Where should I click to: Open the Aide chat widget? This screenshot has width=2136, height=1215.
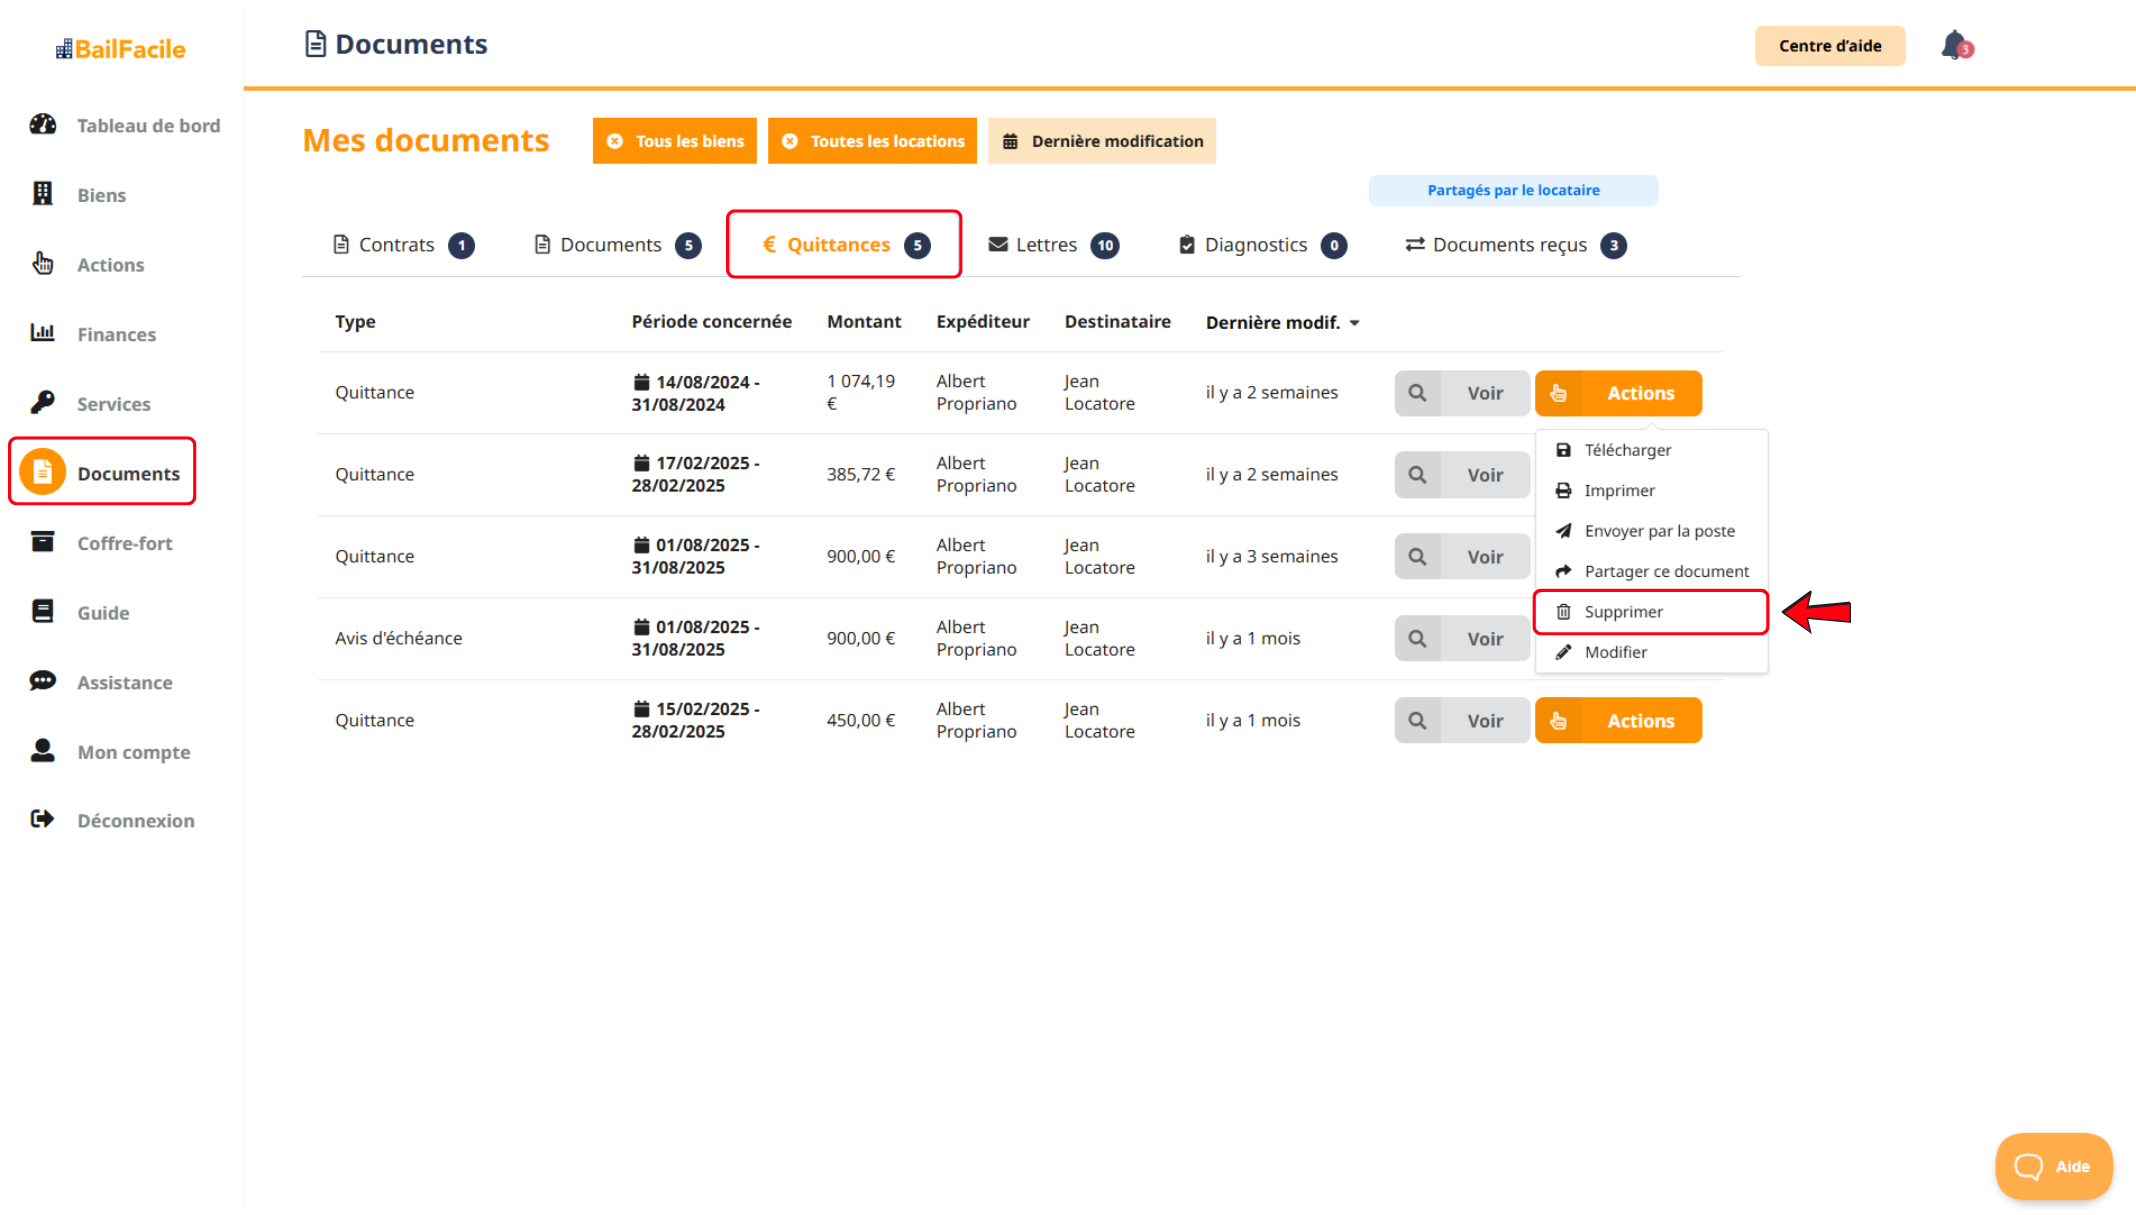tap(2053, 1166)
